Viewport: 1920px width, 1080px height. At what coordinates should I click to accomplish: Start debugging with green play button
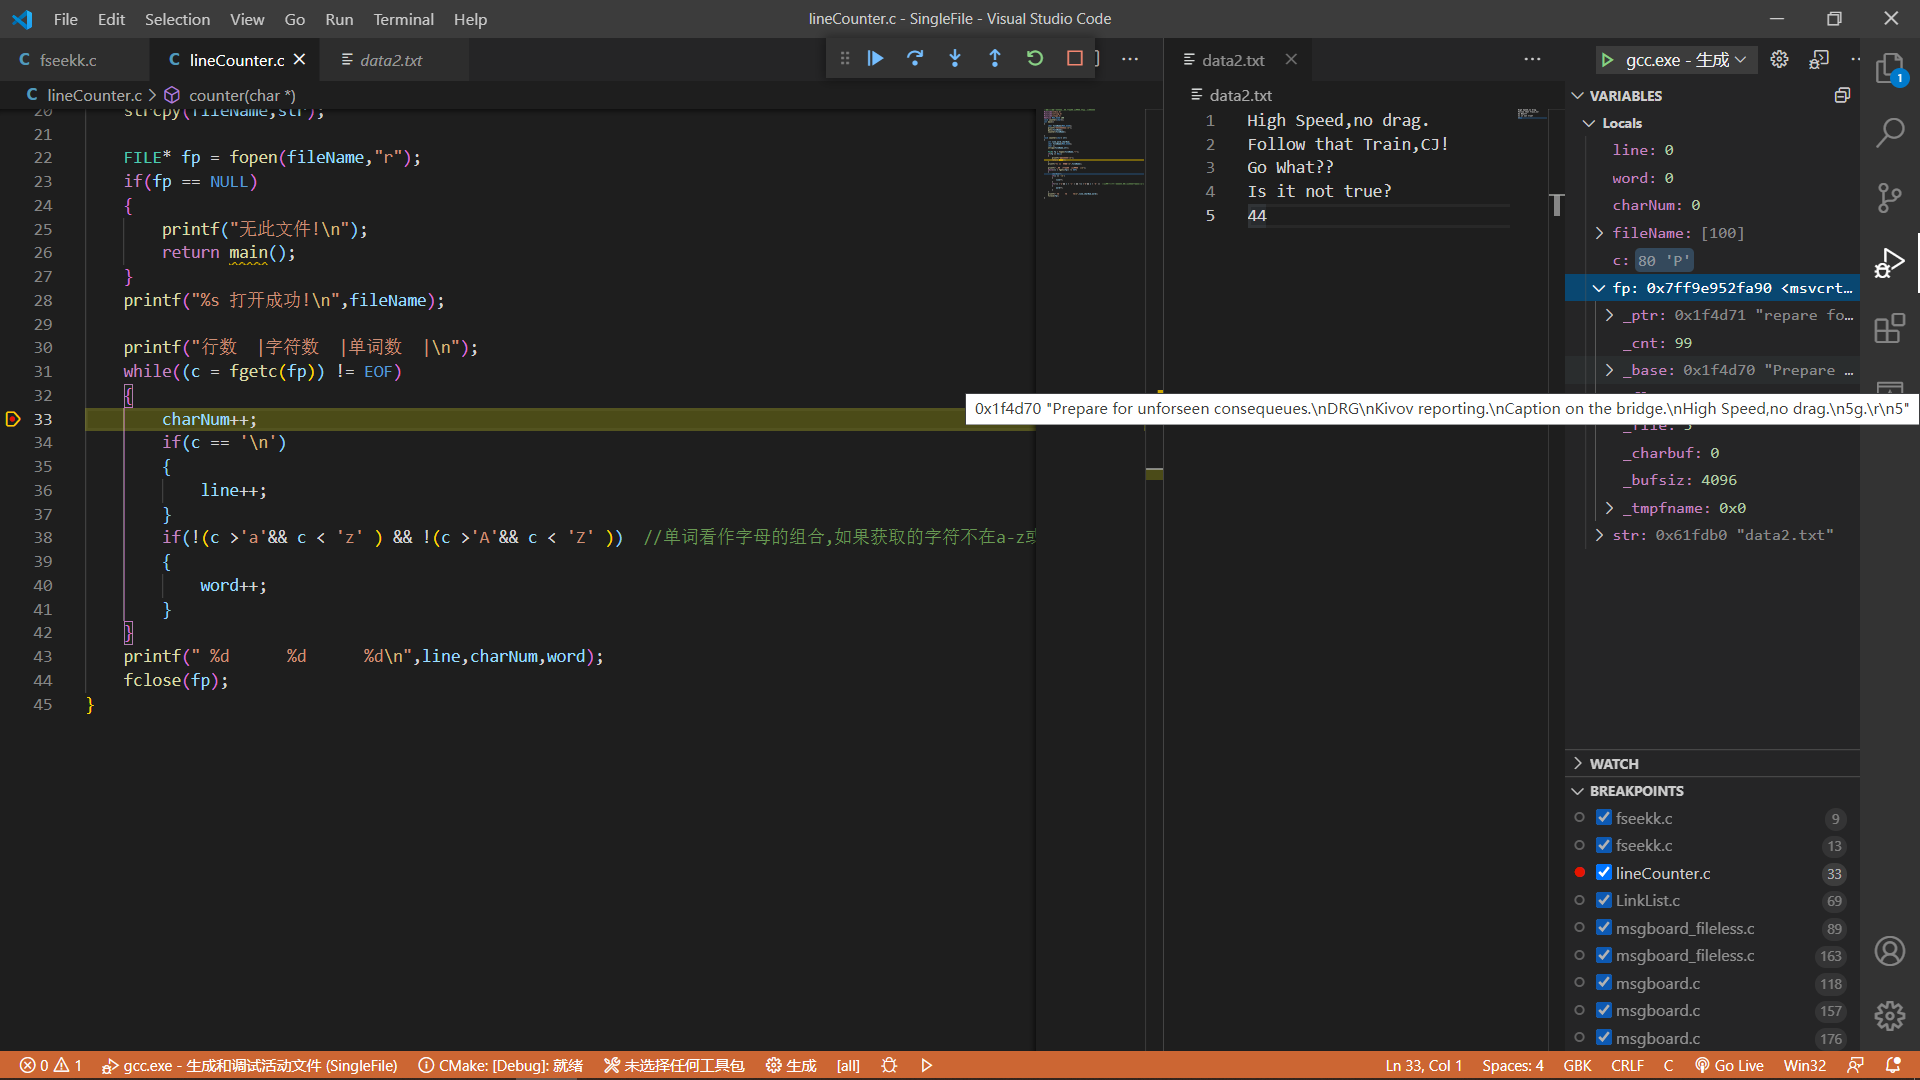[1607, 60]
